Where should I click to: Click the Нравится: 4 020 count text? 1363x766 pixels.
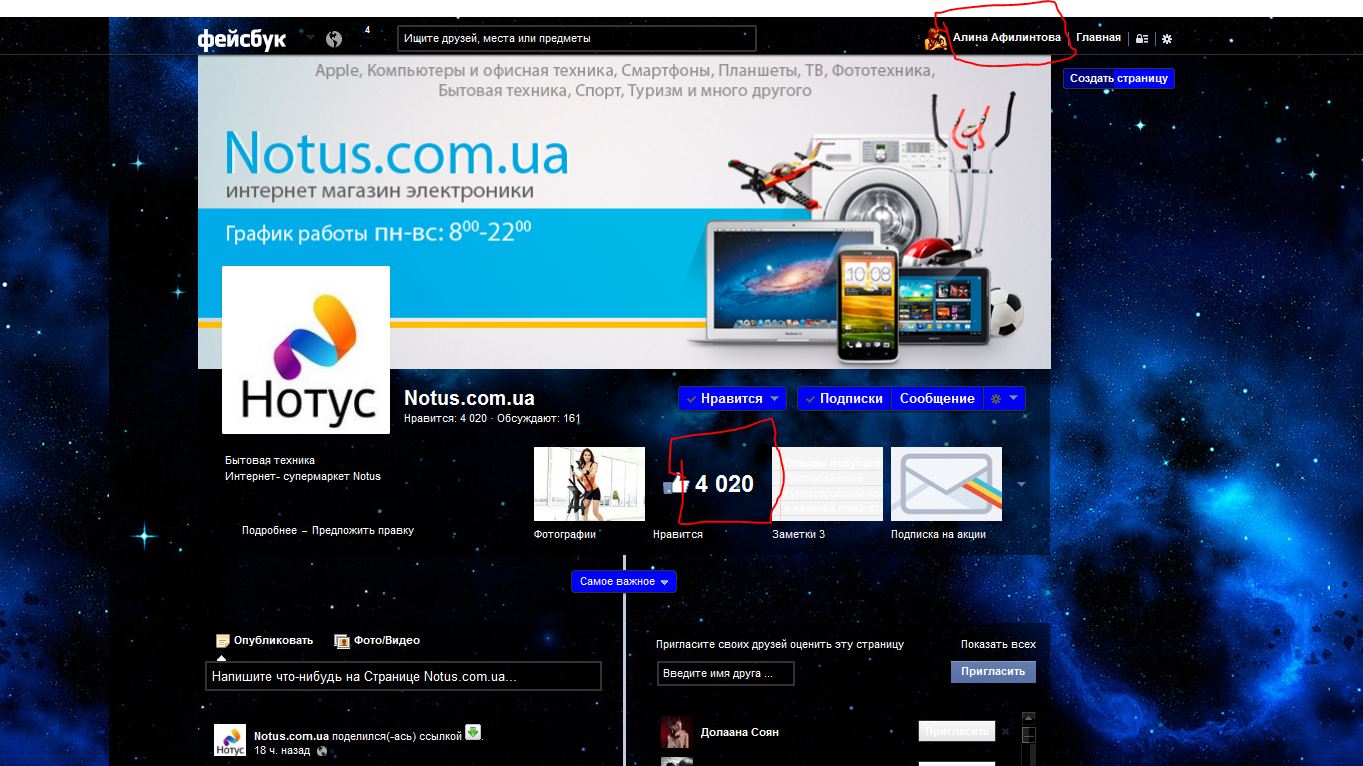445,419
